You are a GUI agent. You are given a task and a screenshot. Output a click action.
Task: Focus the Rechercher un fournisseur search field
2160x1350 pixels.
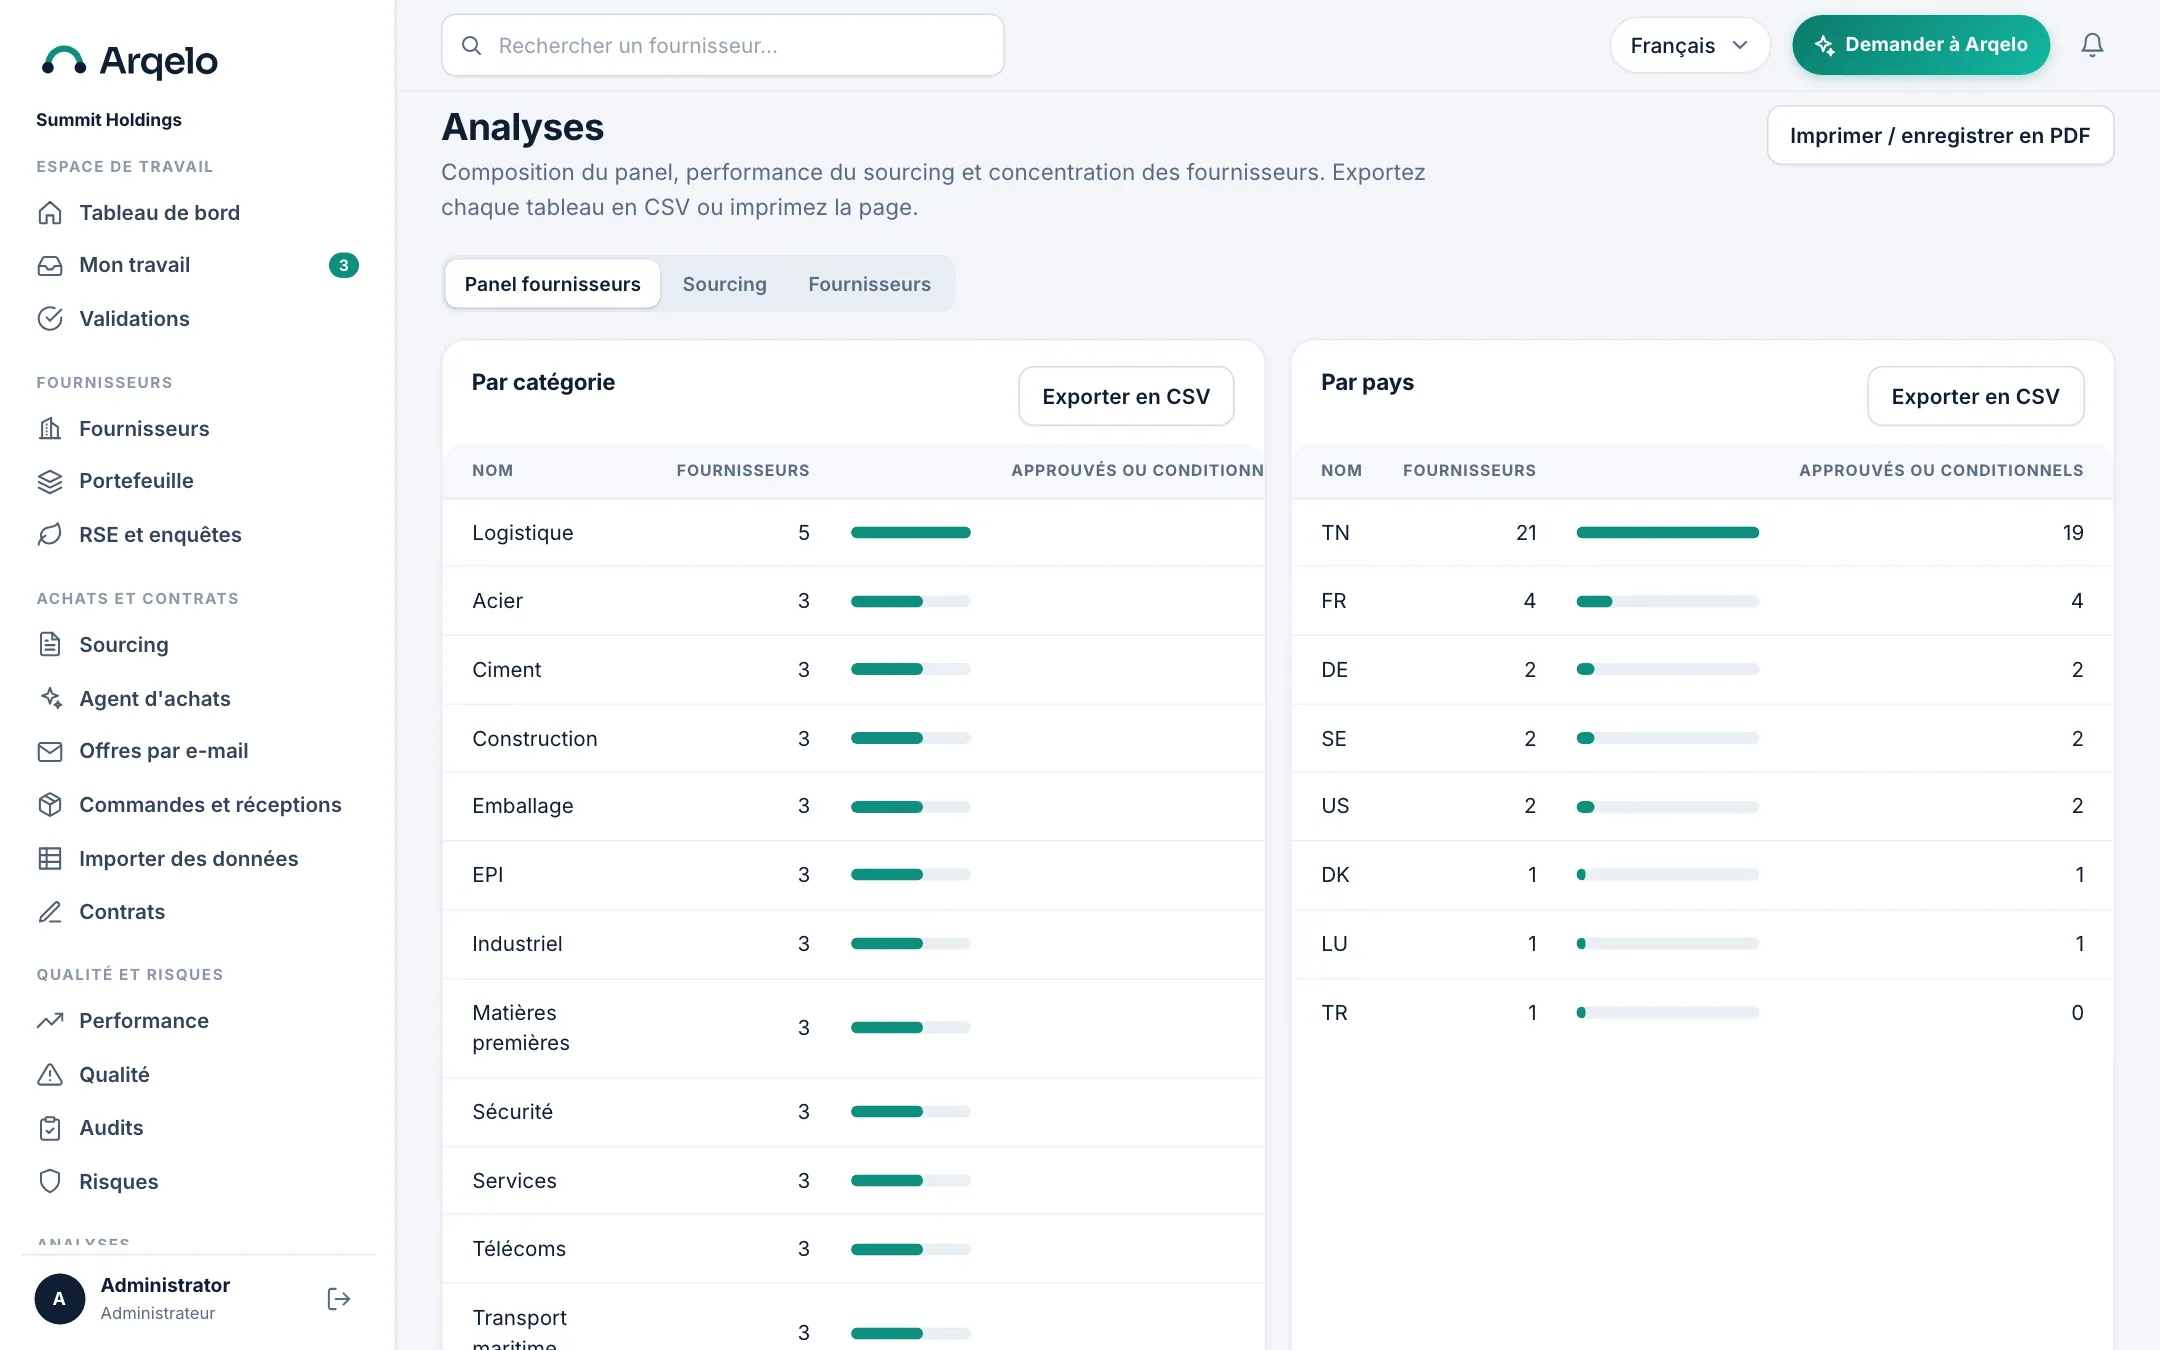click(x=722, y=45)
